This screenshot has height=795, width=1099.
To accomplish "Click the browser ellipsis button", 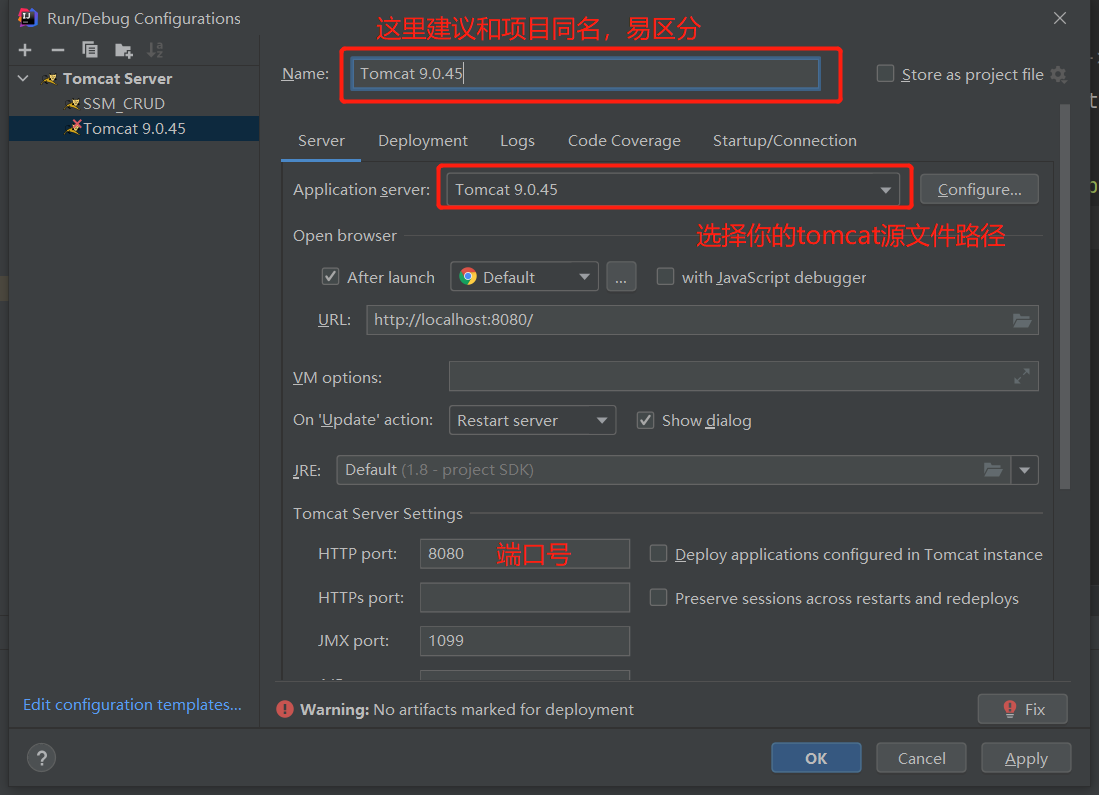I will point(621,277).
